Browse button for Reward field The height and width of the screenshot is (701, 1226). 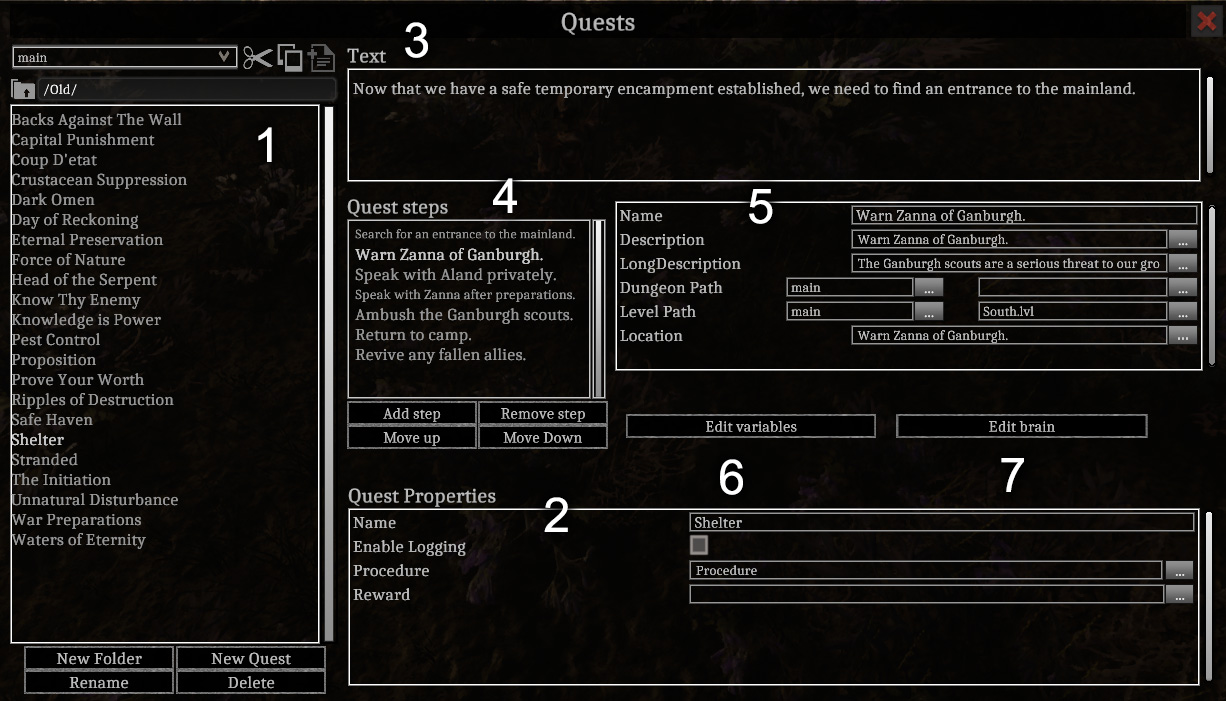point(1179,595)
